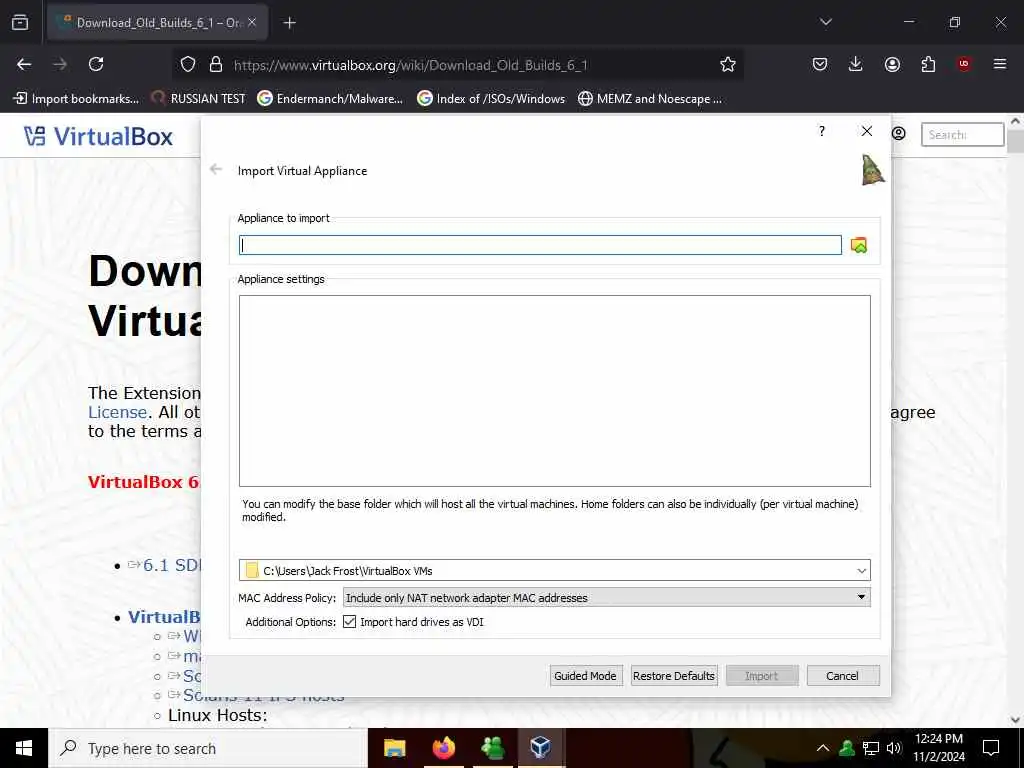Open RUSSIAN TEST bookmark
The width and height of the screenshot is (1024, 768).
[x=199, y=99]
